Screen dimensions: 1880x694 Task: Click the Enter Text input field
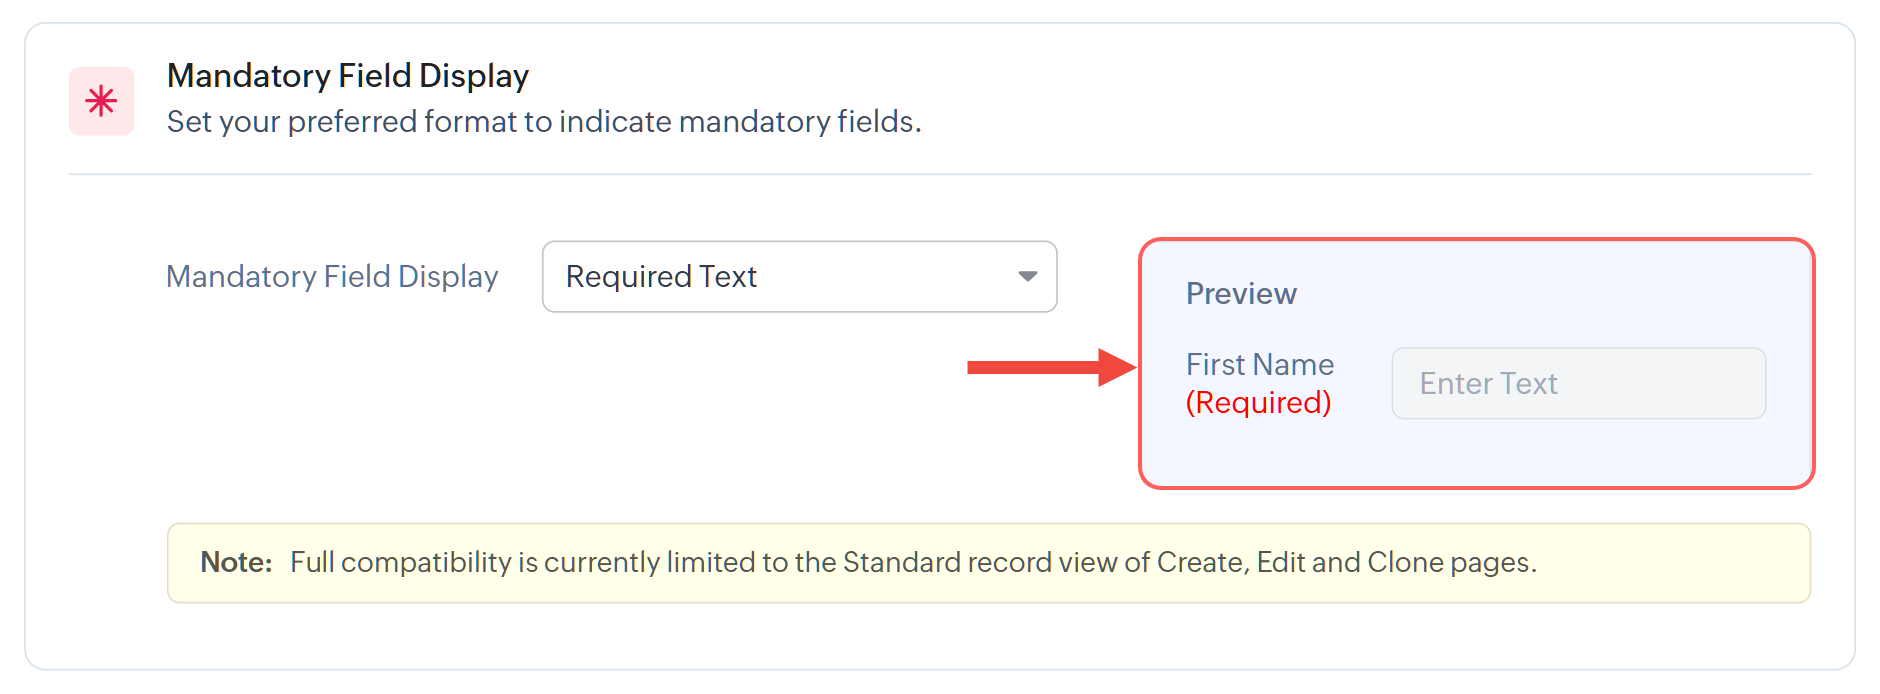pyautogui.click(x=1578, y=383)
